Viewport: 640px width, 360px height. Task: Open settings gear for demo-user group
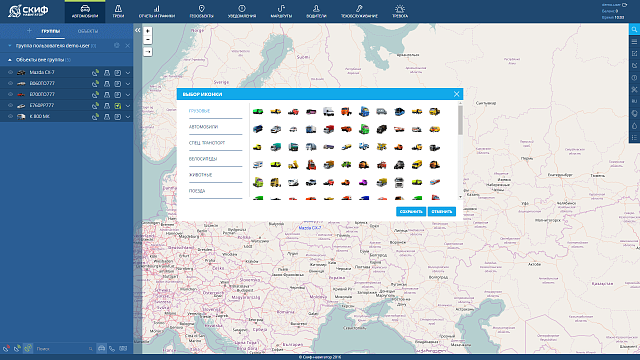tap(117, 46)
